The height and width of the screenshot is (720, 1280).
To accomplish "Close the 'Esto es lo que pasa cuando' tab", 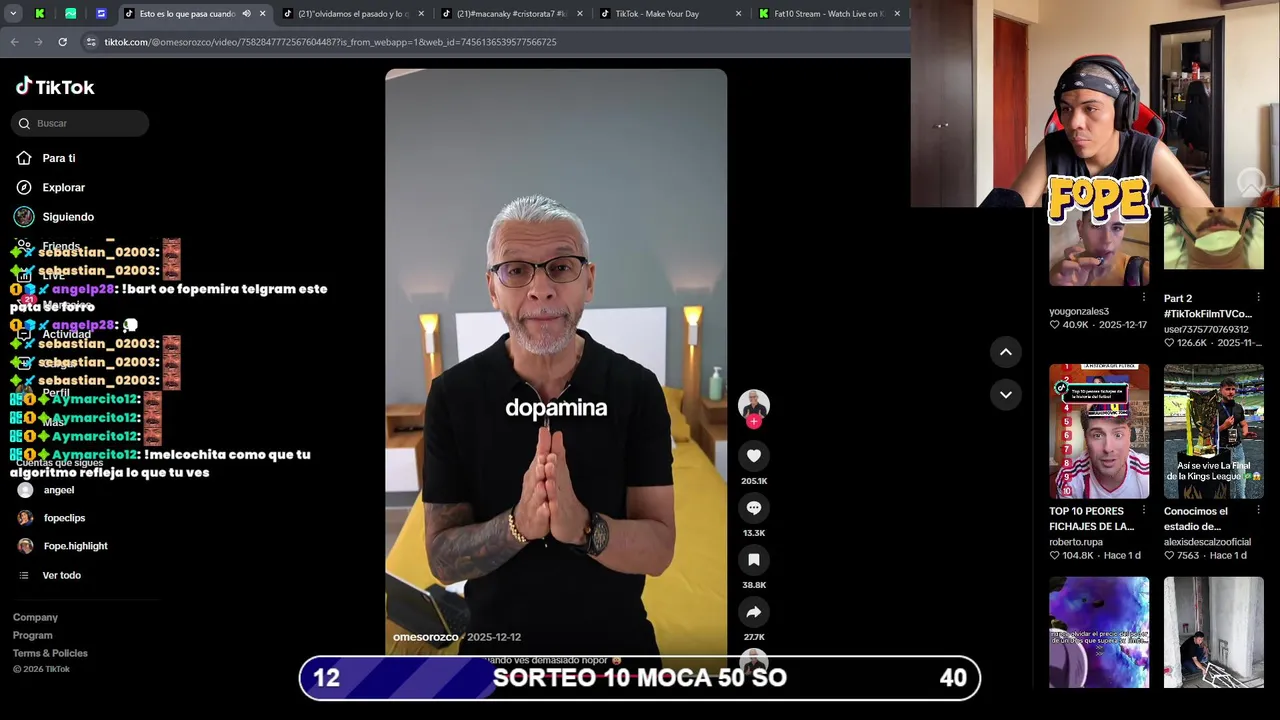I will tap(262, 14).
